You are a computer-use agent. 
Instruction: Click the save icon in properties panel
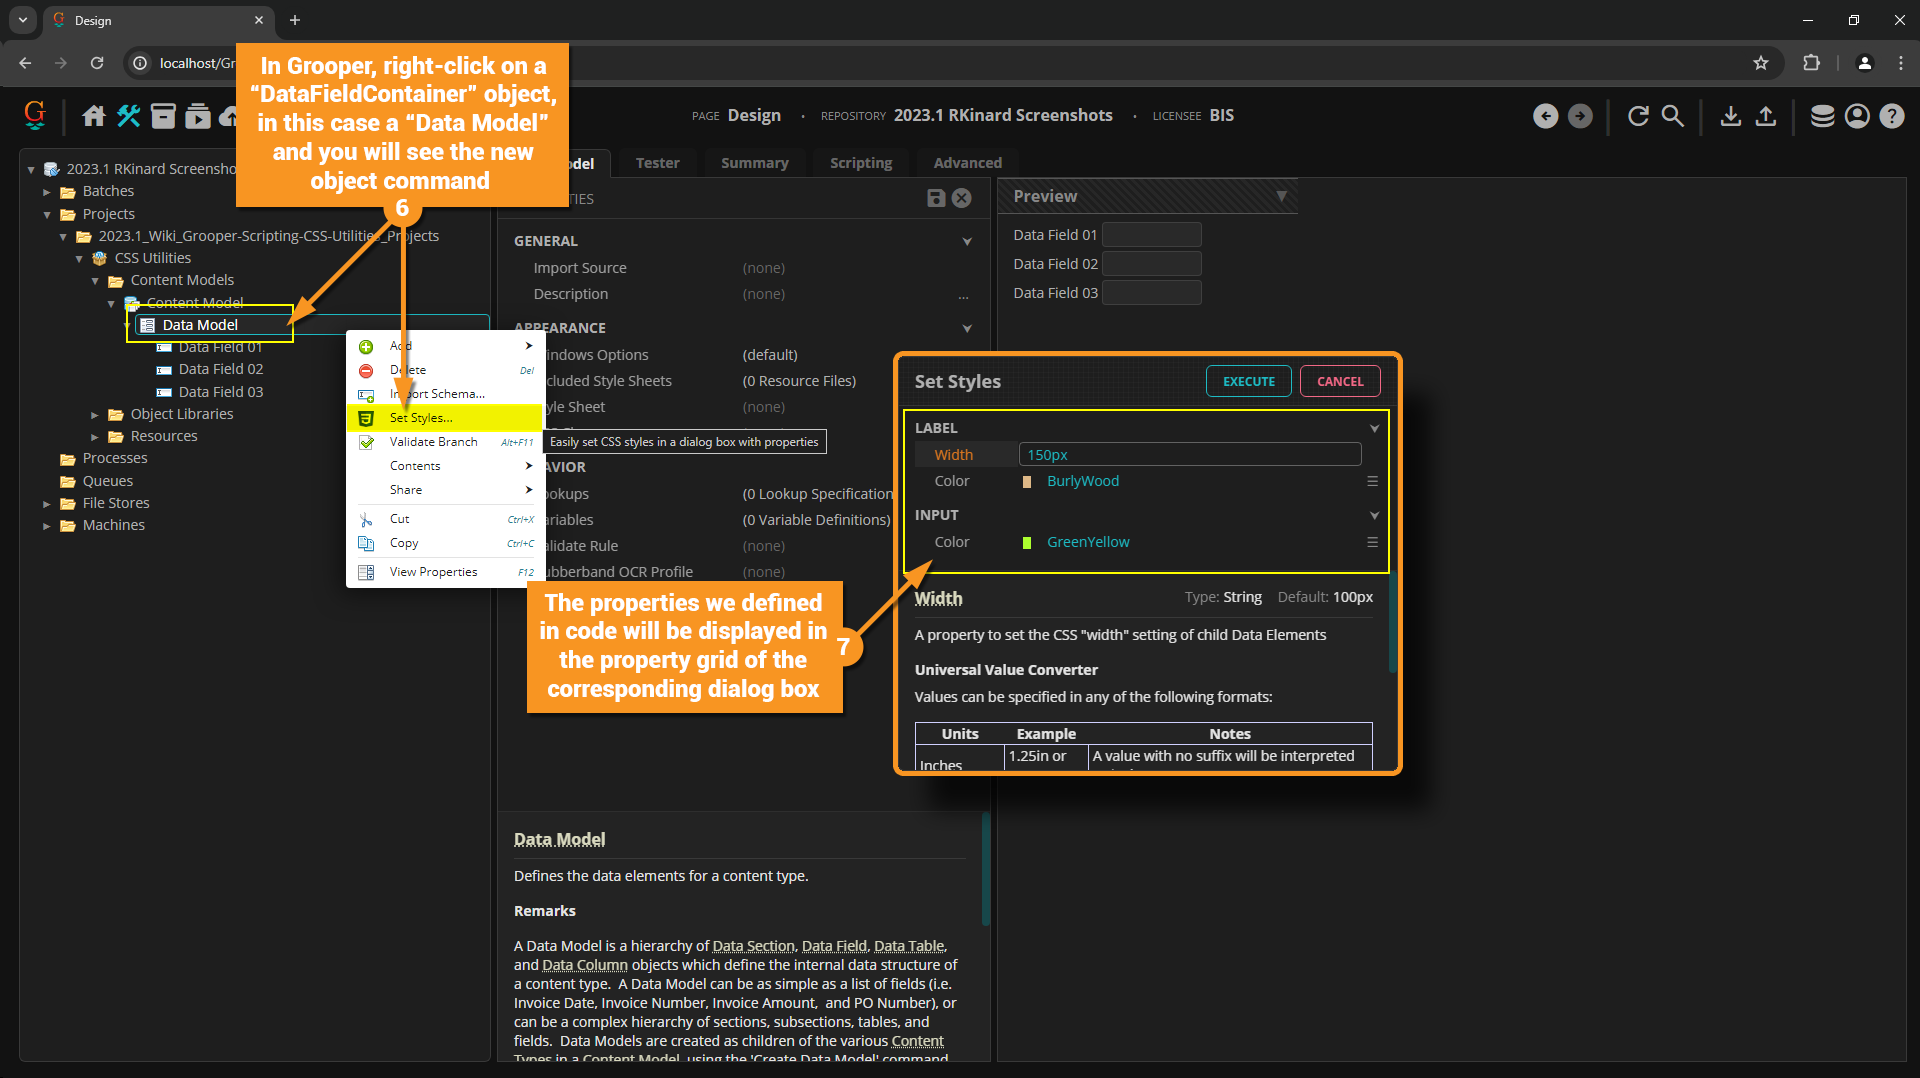936,198
